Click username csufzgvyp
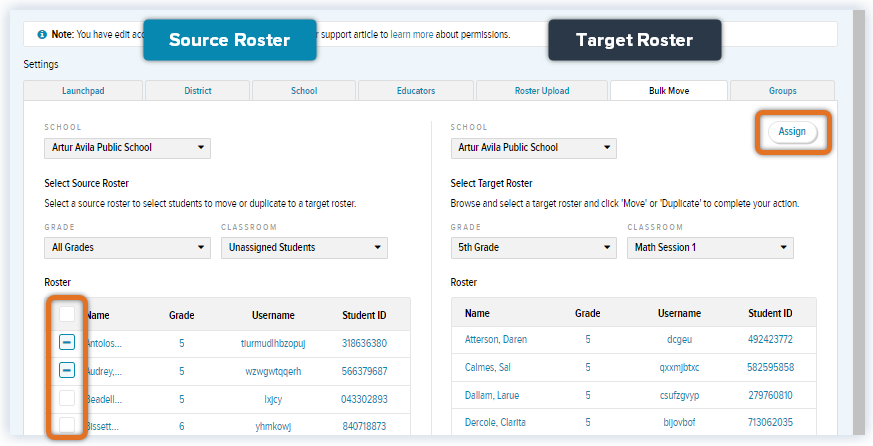This screenshot has width=873, height=446. [x=679, y=395]
